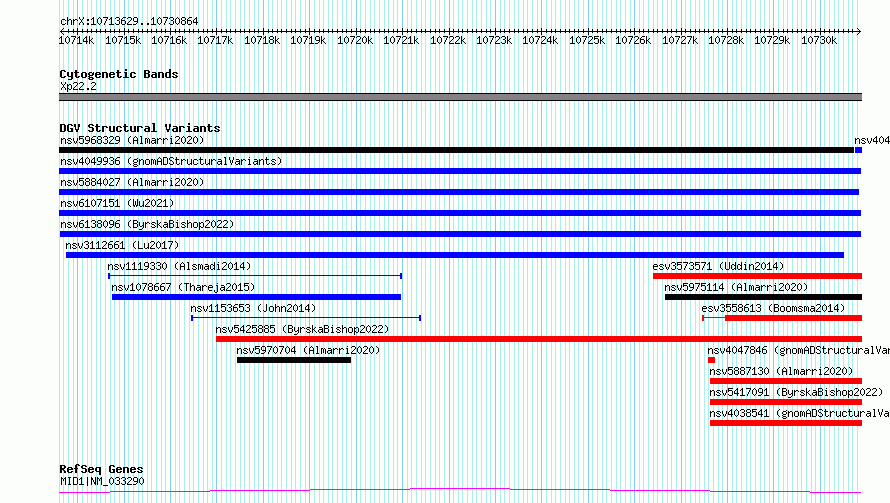Click the DGV Structural Variants track title
The width and height of the screenshot is (890, 503).
(x=140, y=128)
